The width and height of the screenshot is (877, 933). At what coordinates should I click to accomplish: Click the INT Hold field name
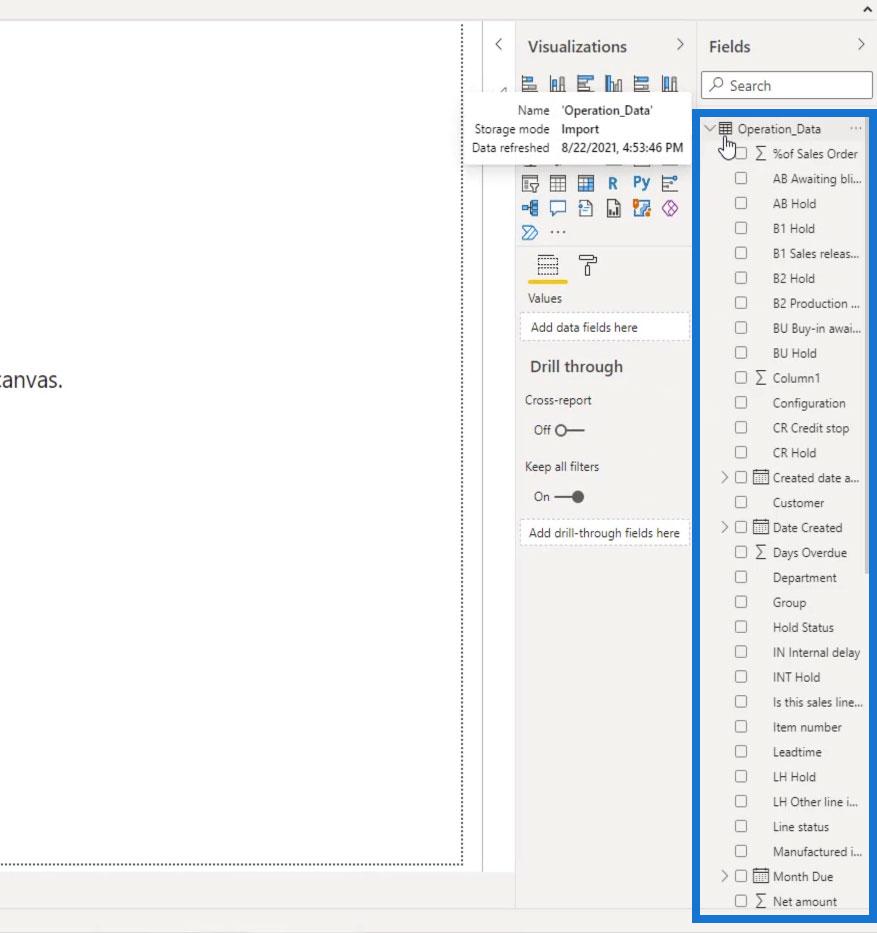[796, 677]
